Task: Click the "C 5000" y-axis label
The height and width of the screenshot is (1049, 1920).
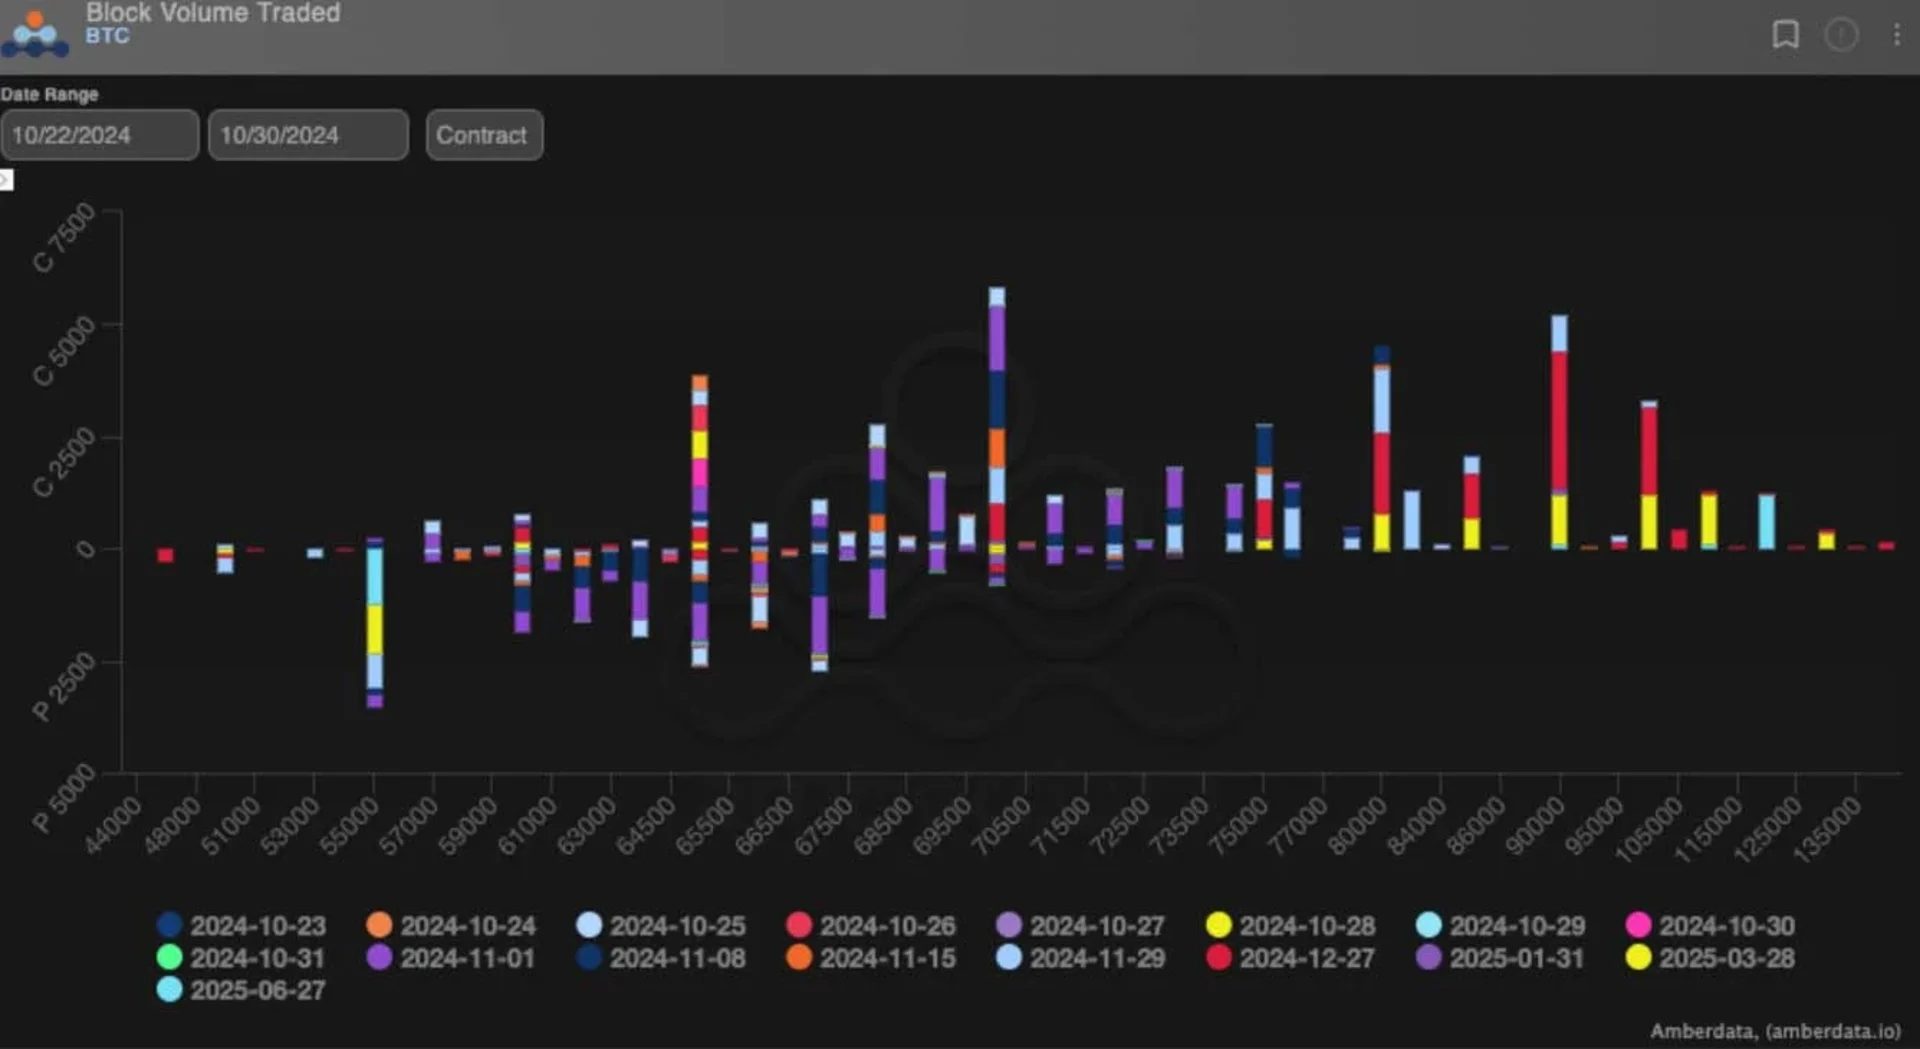Action: click(64, 351)
